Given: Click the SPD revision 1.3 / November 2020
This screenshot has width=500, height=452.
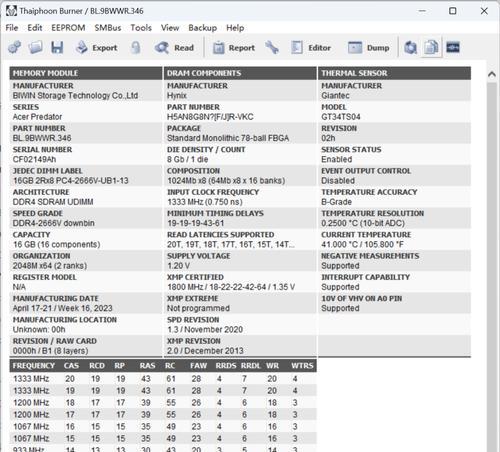Looking at the screenshot, I should (x=205, y=330).
